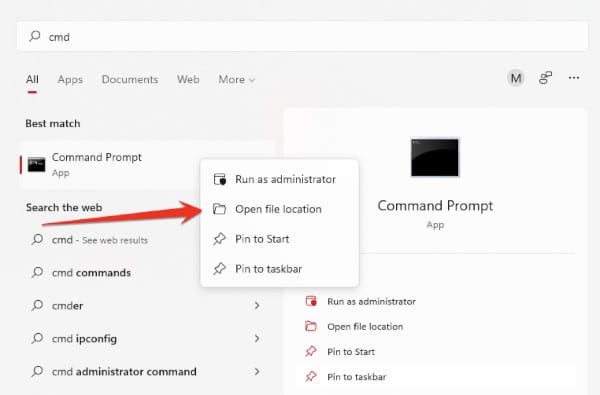Click the folder icon beside context Open file location

(219, 209)
